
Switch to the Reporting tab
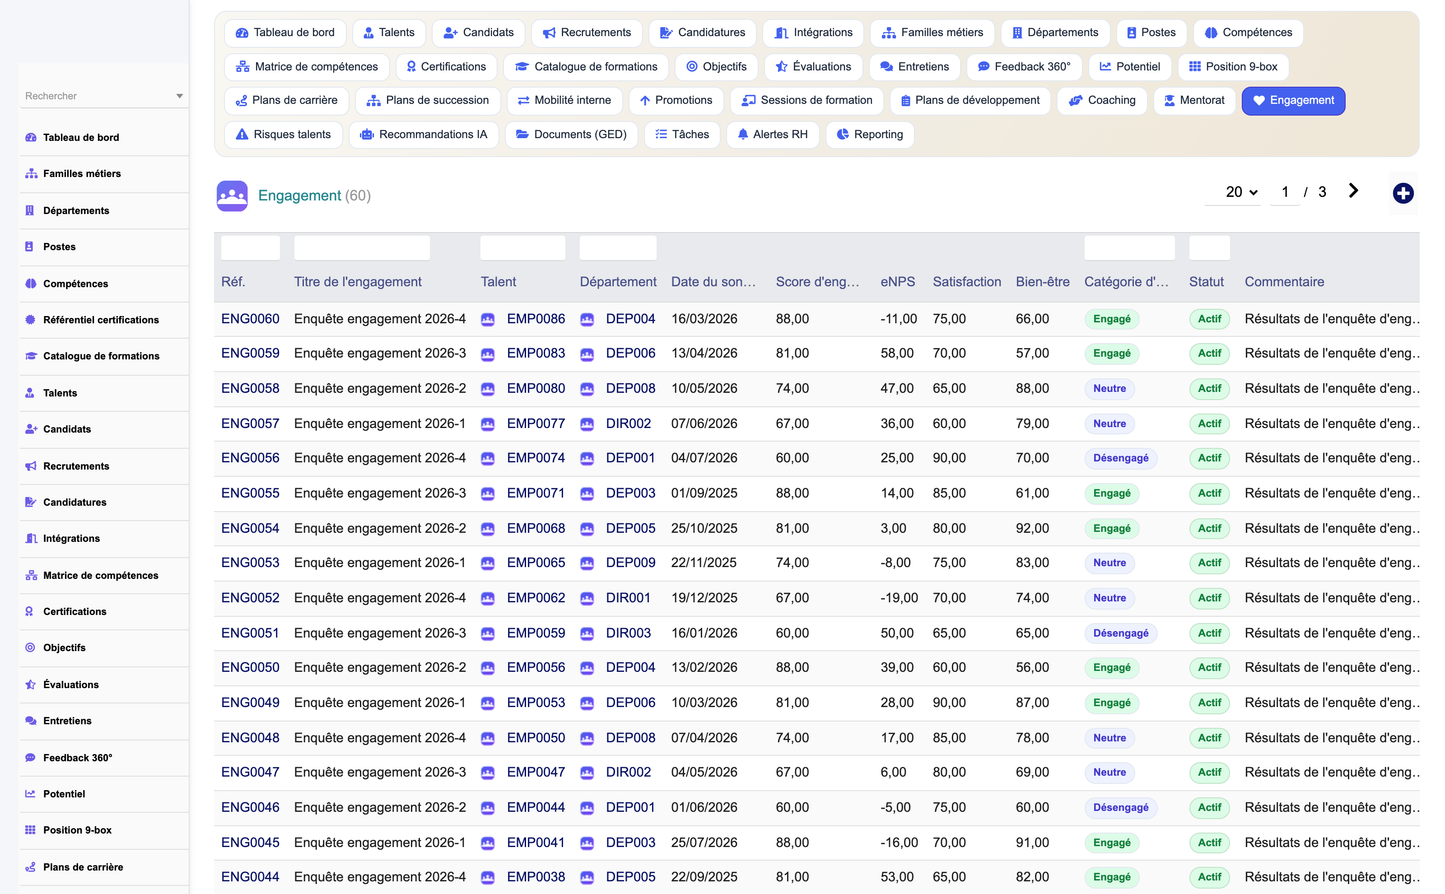pyautogui.click(x=870, y=134)
